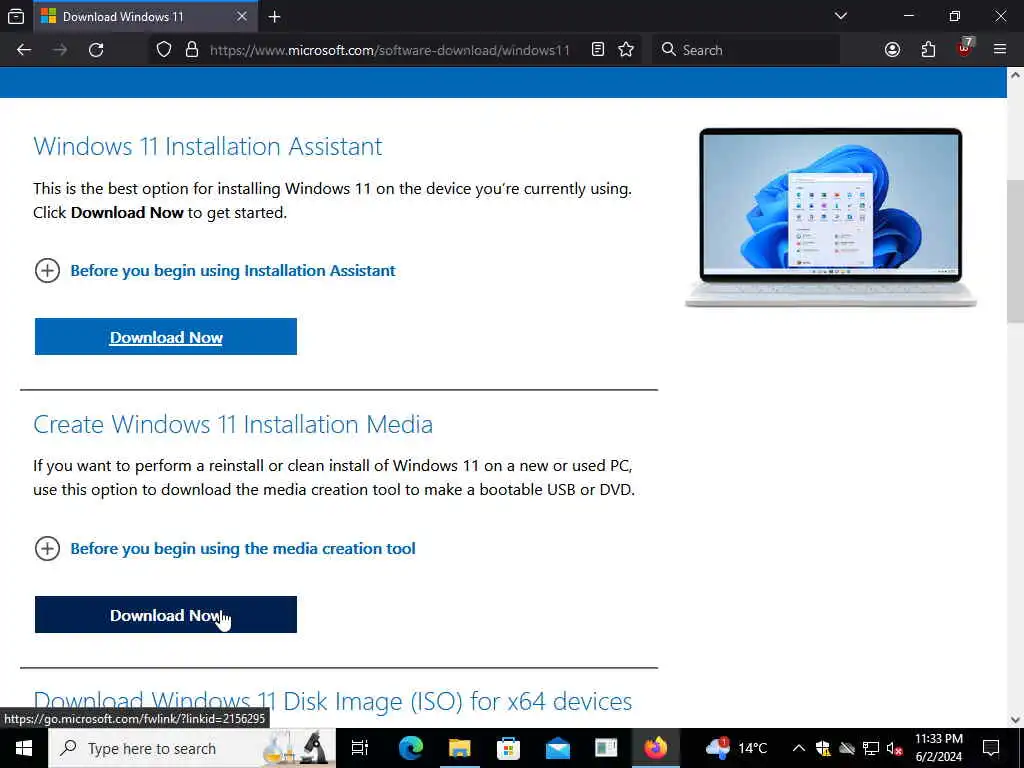The width and height of the screenshot is (1024, 768).
Task: Show site security padlock info
Action: 191,50
